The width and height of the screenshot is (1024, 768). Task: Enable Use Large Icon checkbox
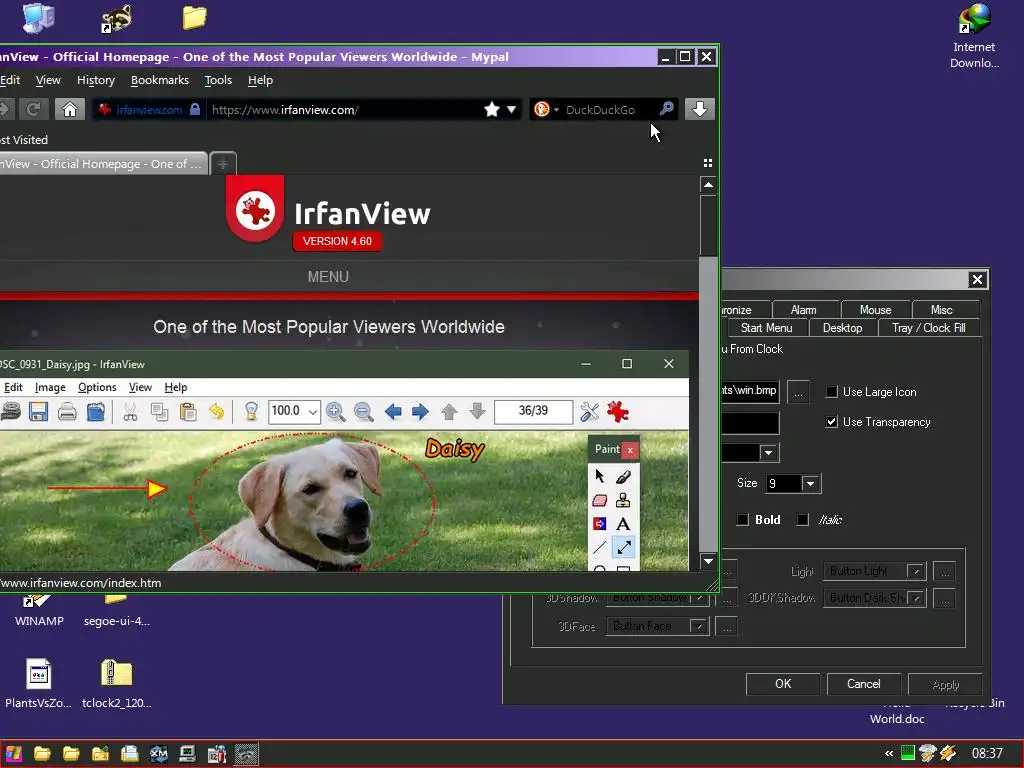(832, 392)
